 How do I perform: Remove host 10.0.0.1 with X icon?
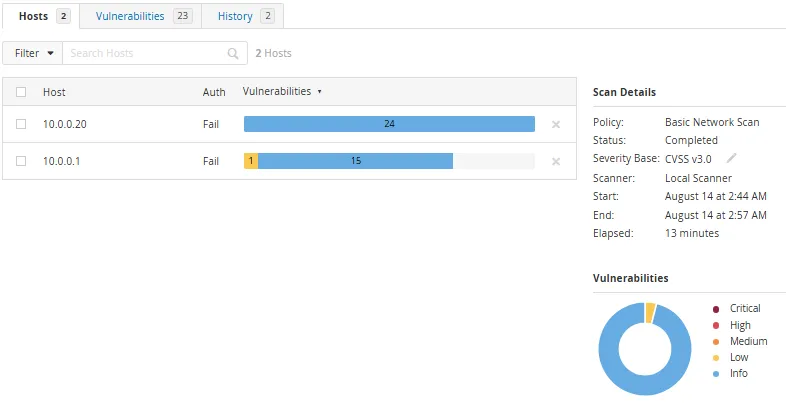(555, 161)
